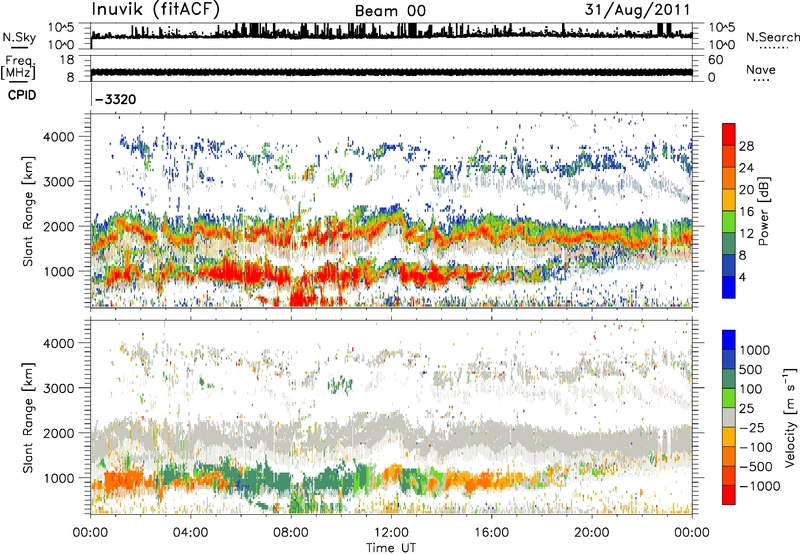Click the '12' label on the Power color bar

pyautogui.click(x=746, y=233)
